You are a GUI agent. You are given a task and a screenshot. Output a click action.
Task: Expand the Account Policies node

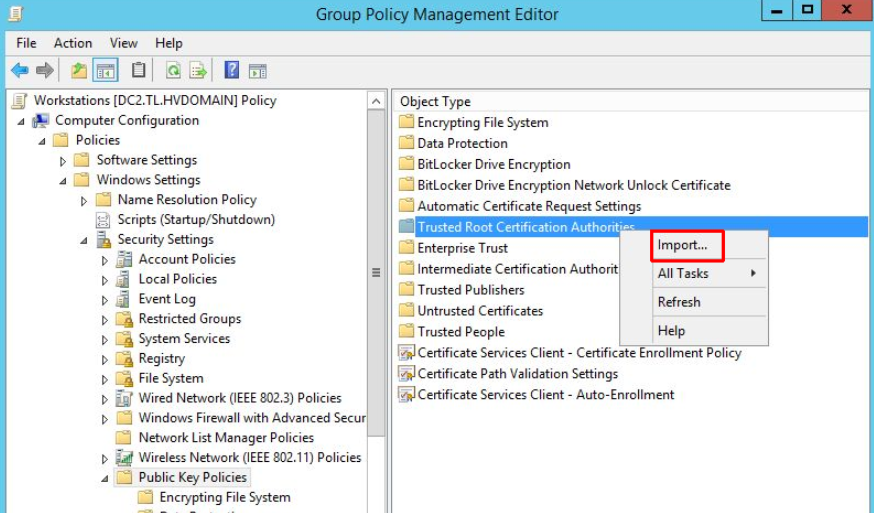pos(105,260)
